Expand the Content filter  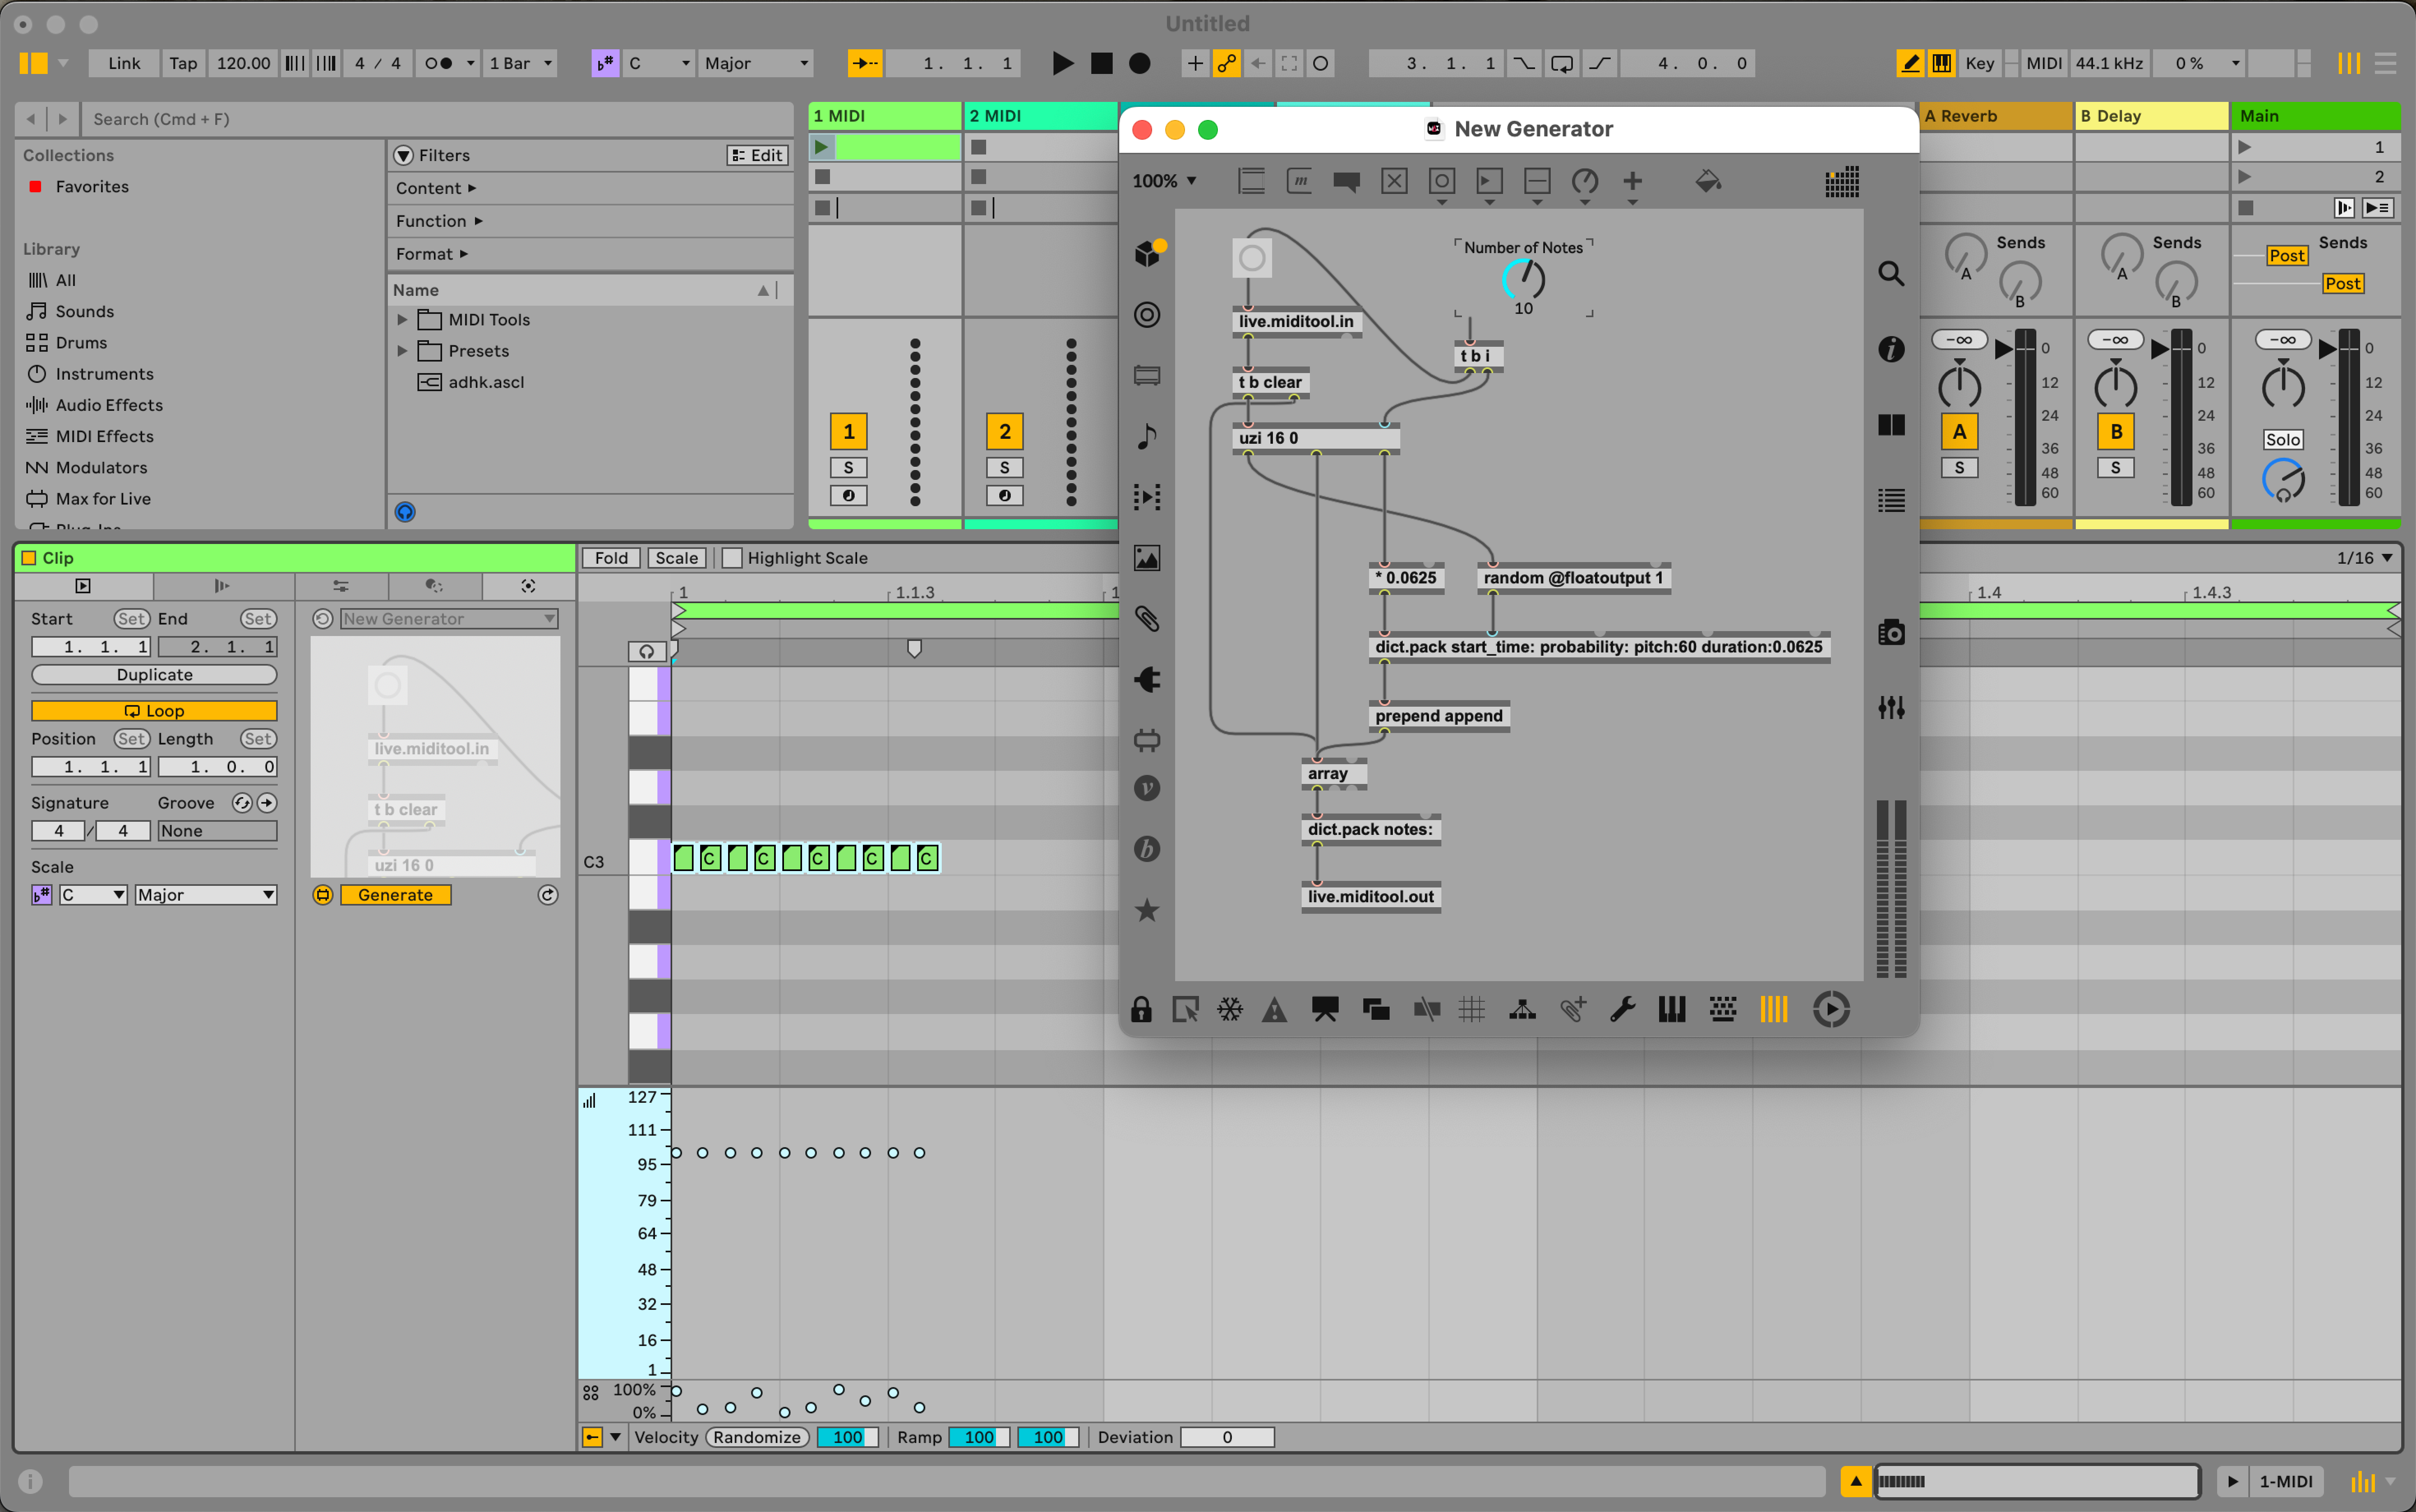[x=436, y=188]
